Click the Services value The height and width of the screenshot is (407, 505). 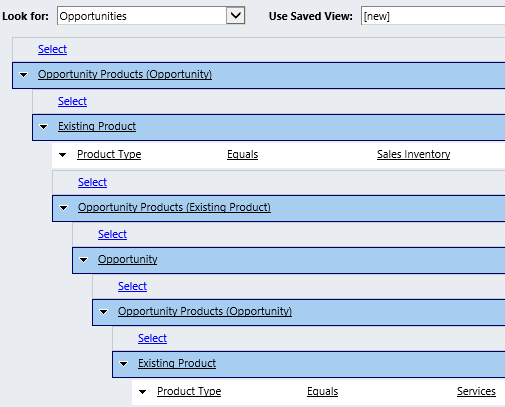click(476, 391)
